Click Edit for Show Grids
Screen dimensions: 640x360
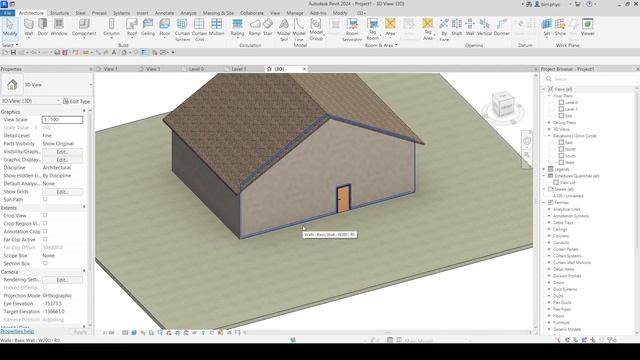pyautogui.click(x=62, y=191)
